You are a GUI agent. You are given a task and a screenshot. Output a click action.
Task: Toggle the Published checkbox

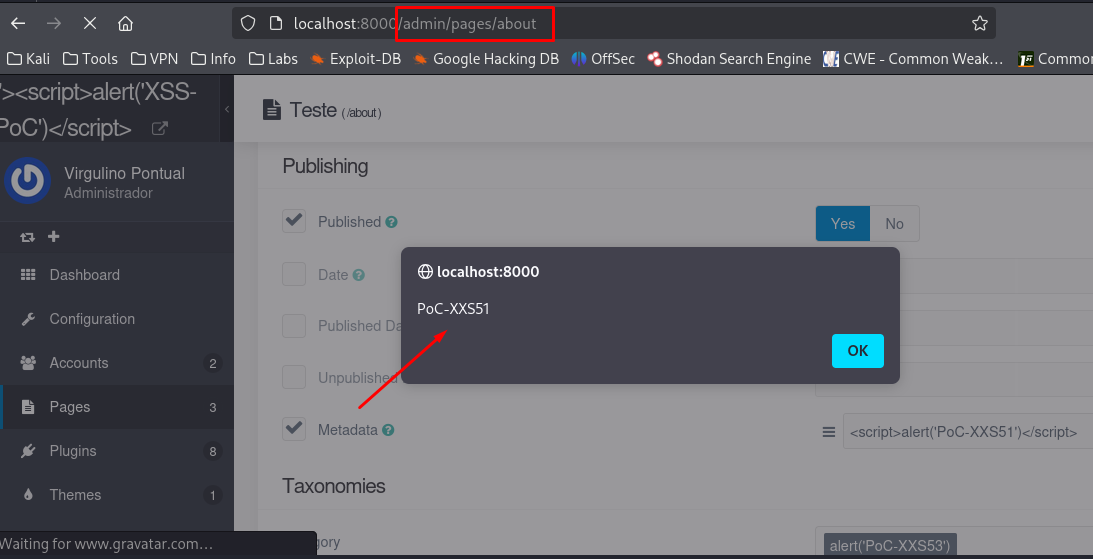pos(294,221)
